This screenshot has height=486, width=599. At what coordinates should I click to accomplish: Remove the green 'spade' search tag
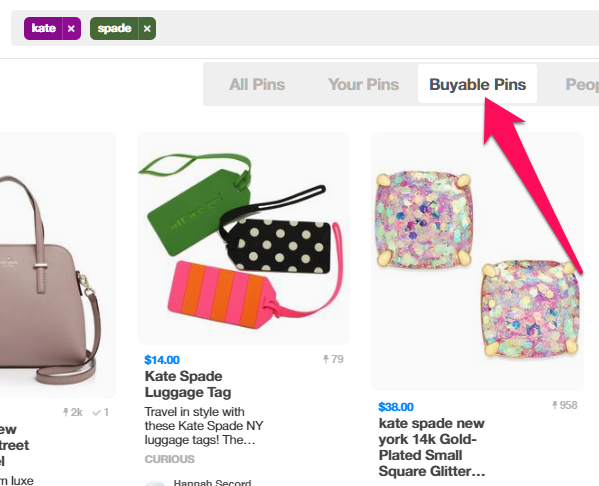coord(147,29)
